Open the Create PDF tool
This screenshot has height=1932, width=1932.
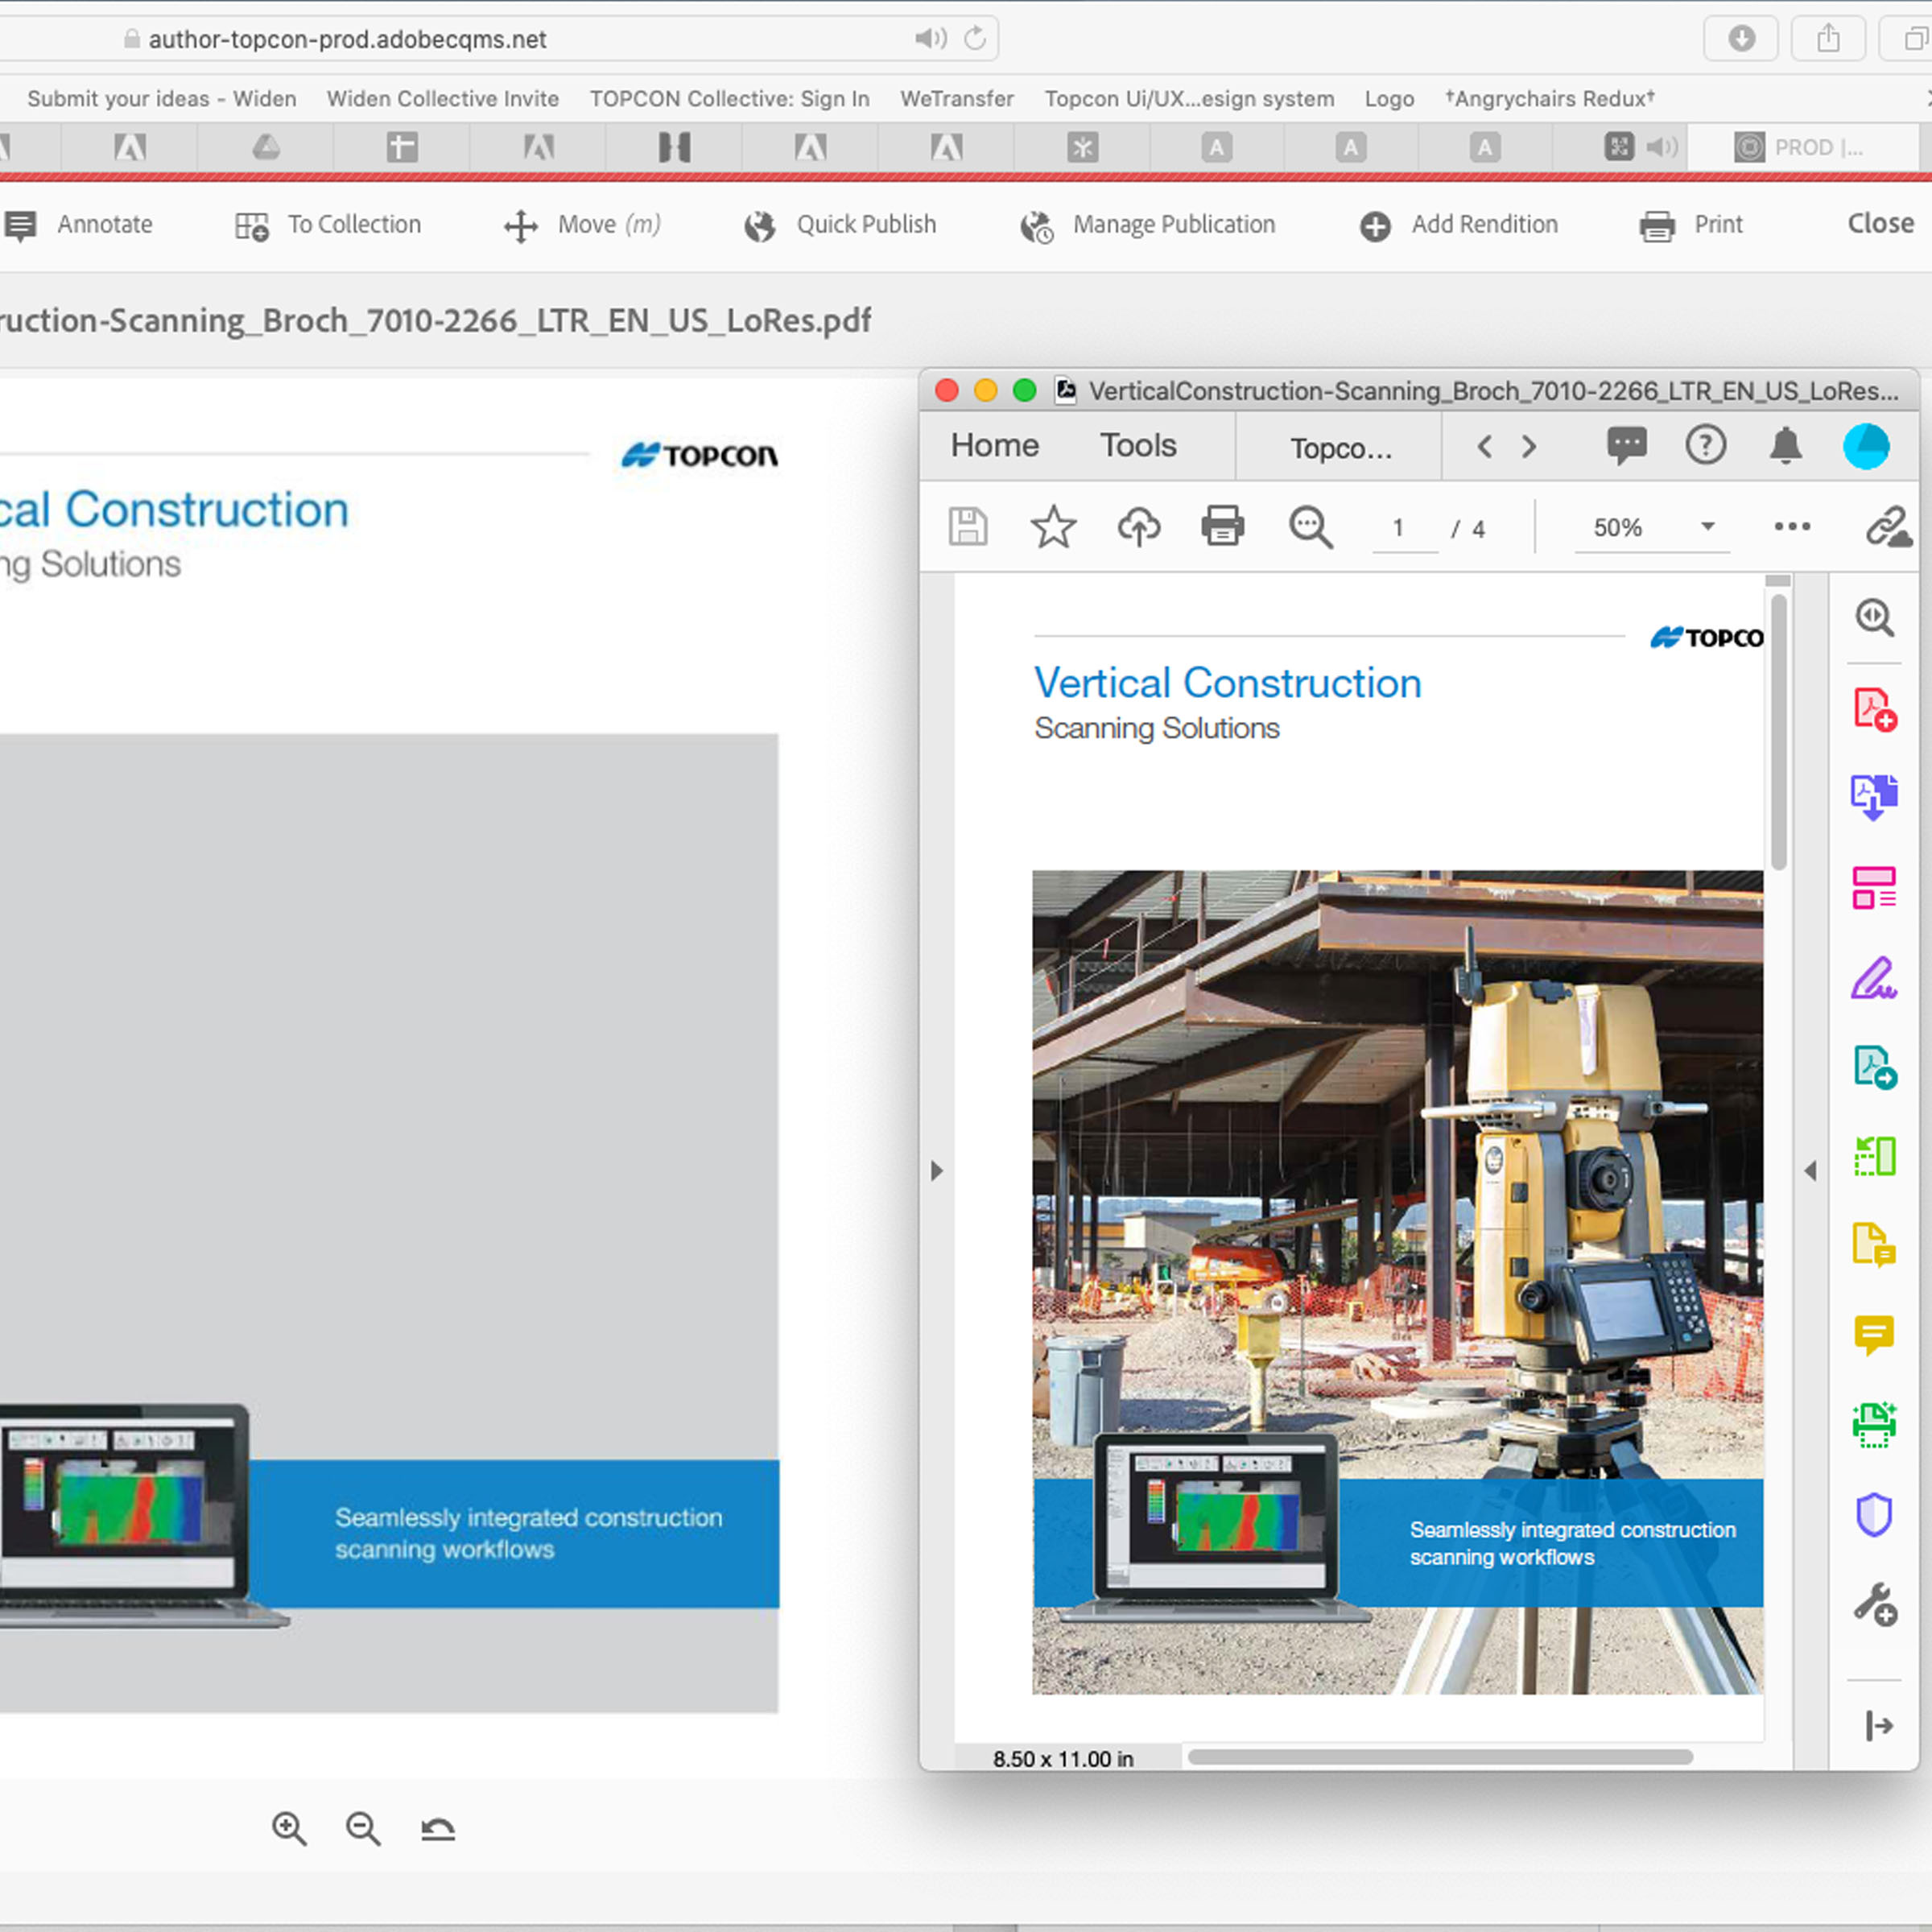click(x=1874, y=709)
